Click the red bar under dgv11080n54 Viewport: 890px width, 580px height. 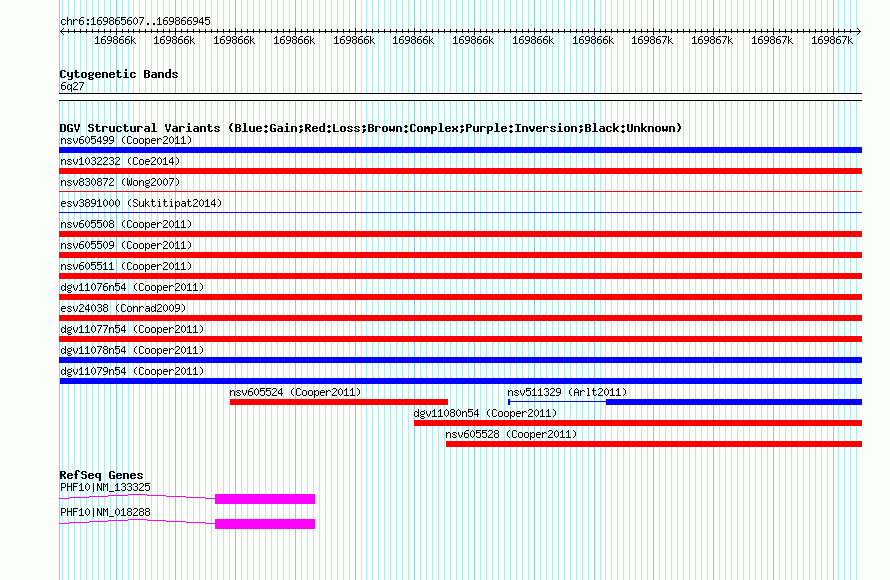638,423
